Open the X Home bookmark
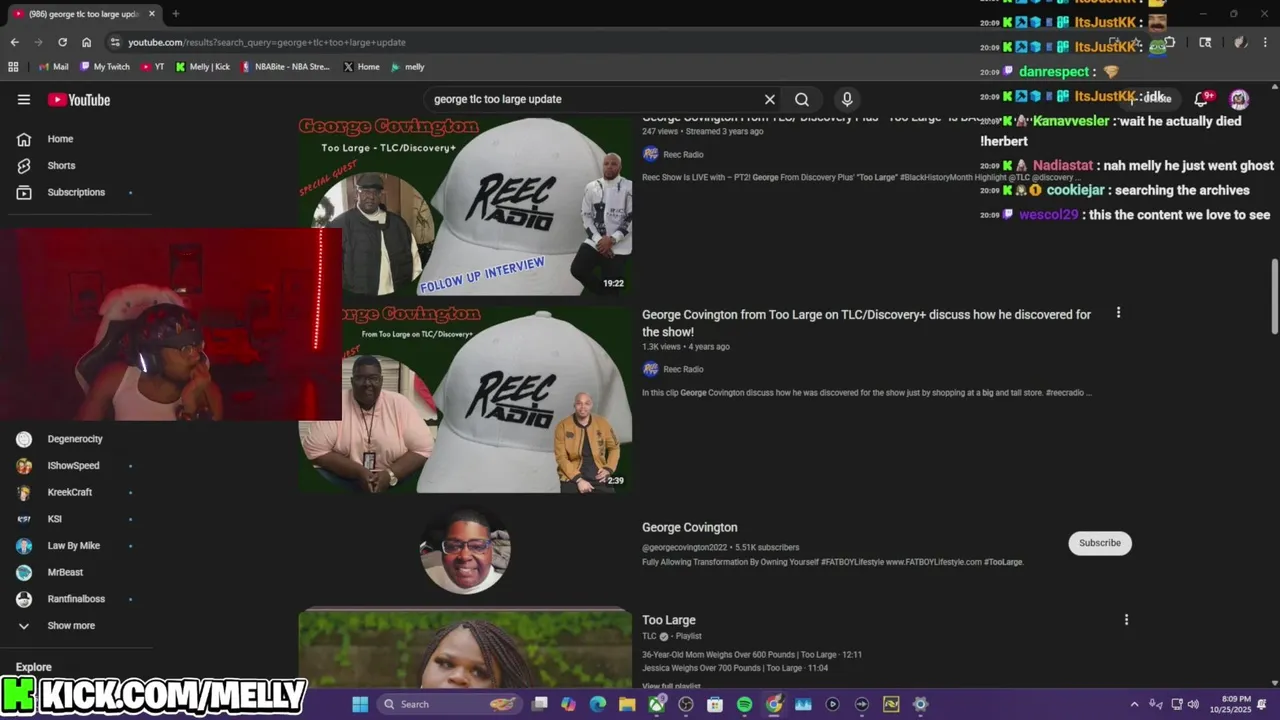 click(361, 67)
